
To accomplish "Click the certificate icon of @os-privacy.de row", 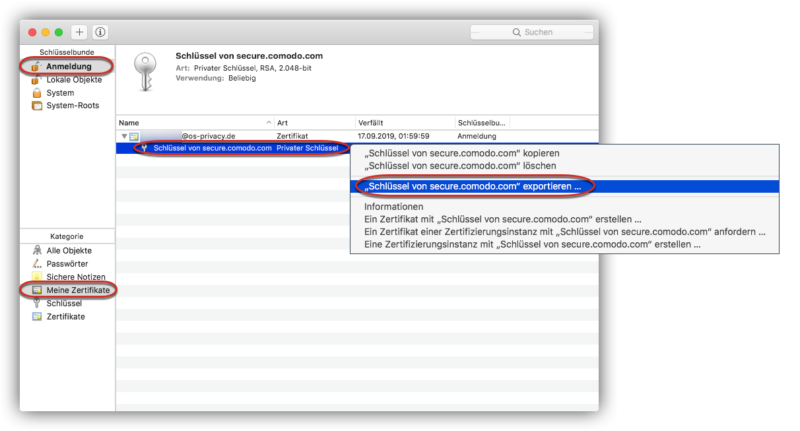I will (x=134, y=136).
